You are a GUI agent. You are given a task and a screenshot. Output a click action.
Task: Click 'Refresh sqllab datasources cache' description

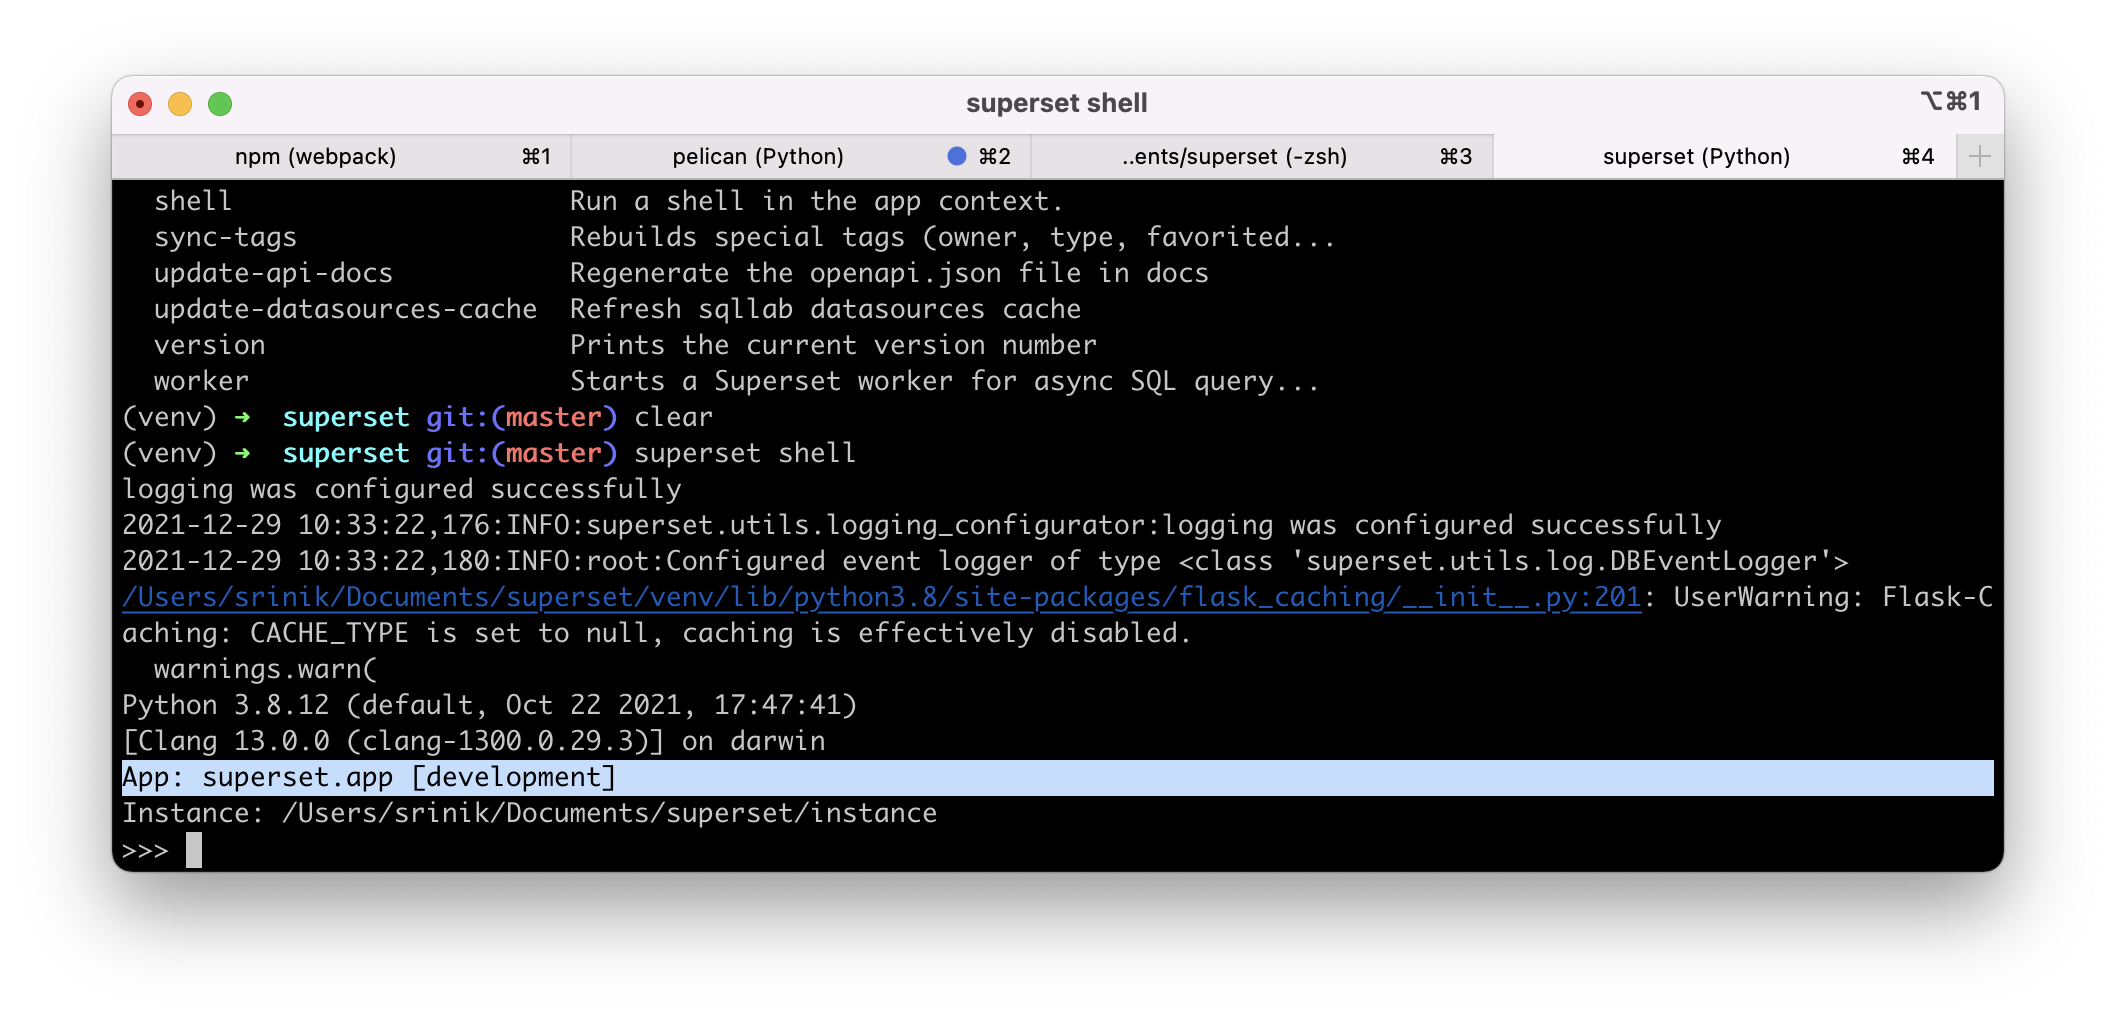pyautogui.click(x=825, y=309)
